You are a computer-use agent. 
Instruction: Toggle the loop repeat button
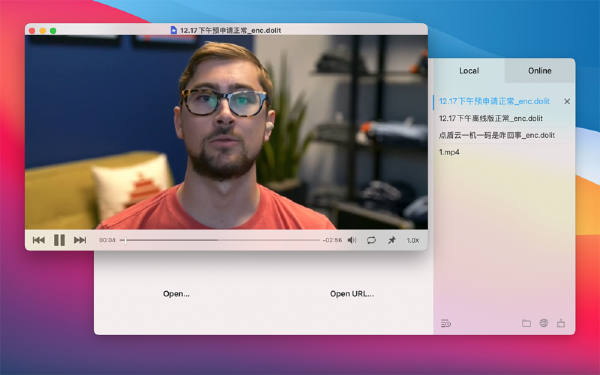coord(371,240)
